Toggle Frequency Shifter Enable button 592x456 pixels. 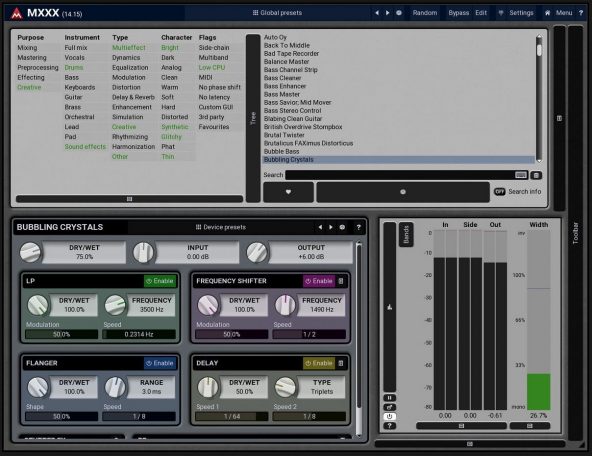tap(319, 281)
